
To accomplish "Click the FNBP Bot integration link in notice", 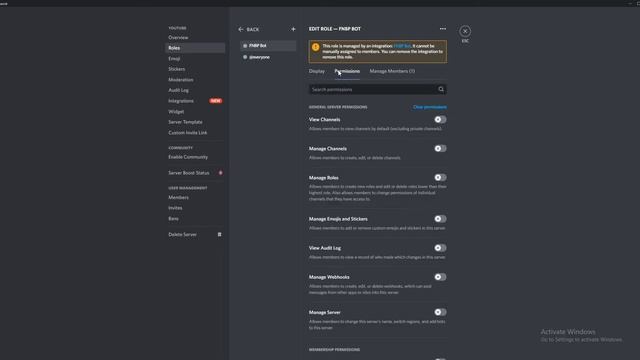I will [402, 46].
